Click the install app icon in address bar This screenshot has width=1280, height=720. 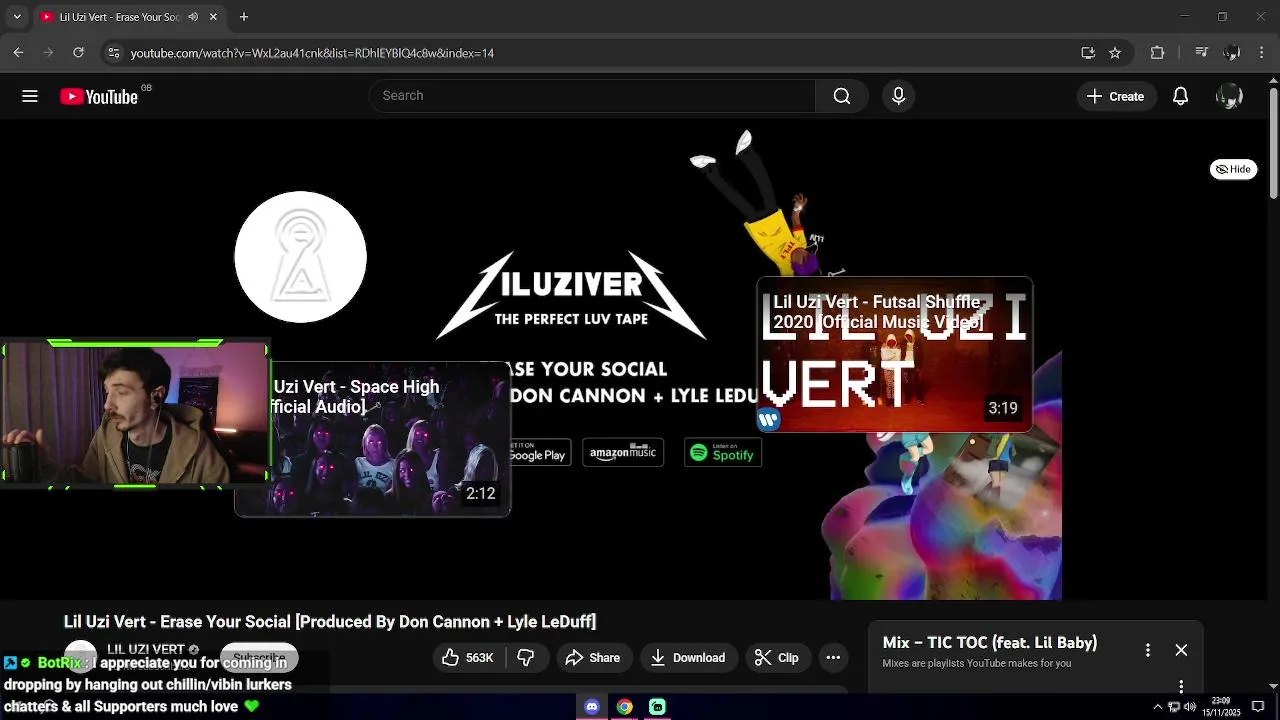pyautogui.click(x=1088, y=53)
